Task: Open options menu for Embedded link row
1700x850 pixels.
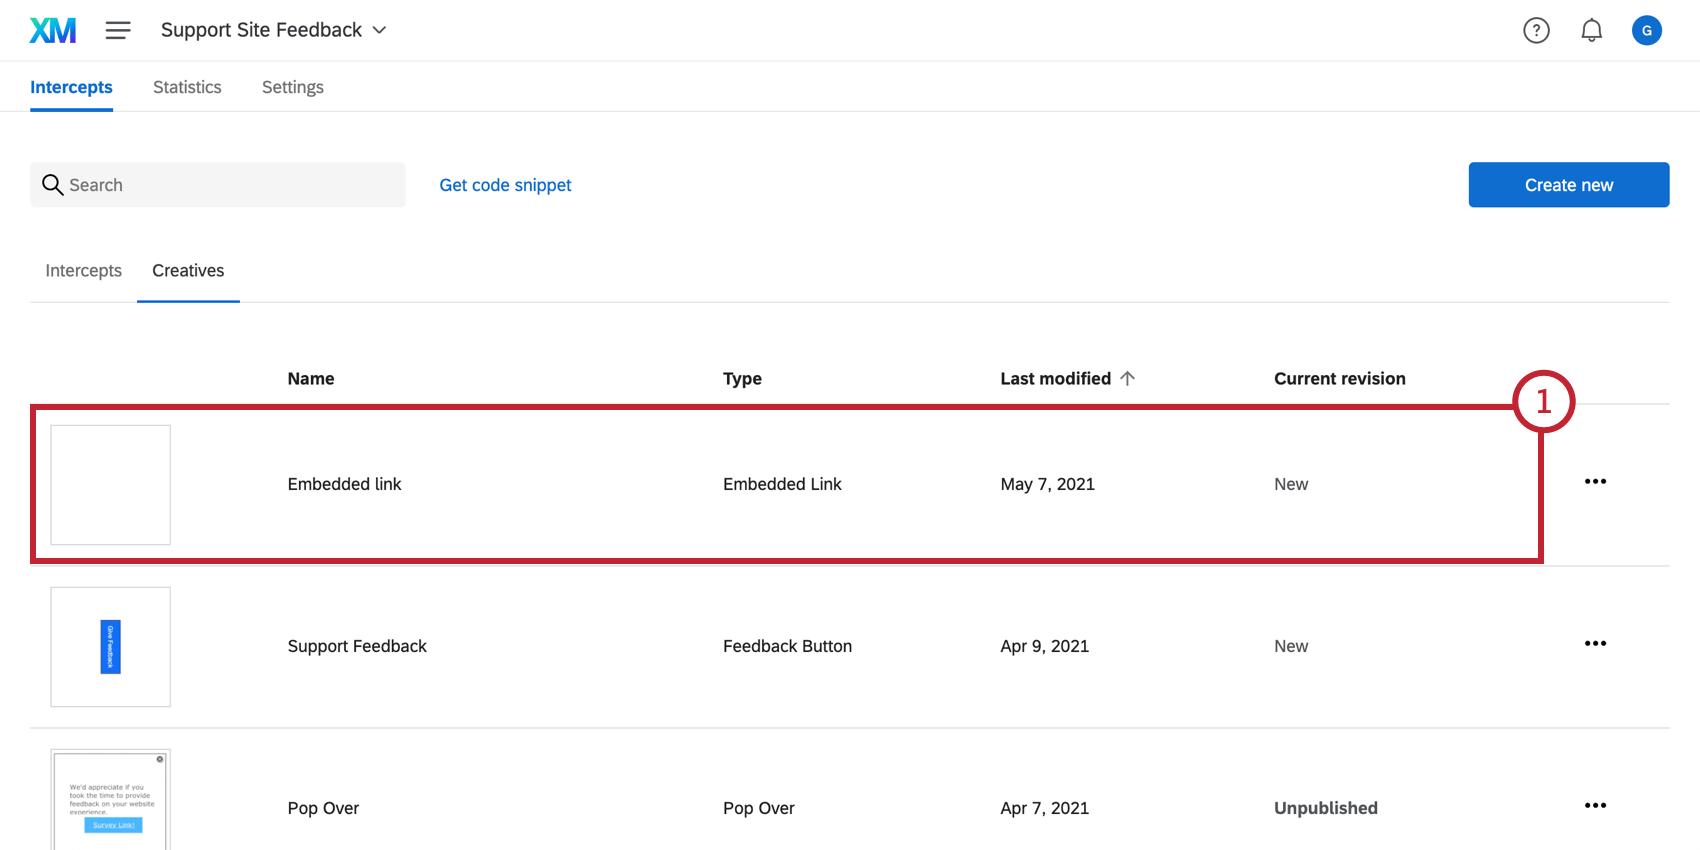Action: [x=1595, y=482]
